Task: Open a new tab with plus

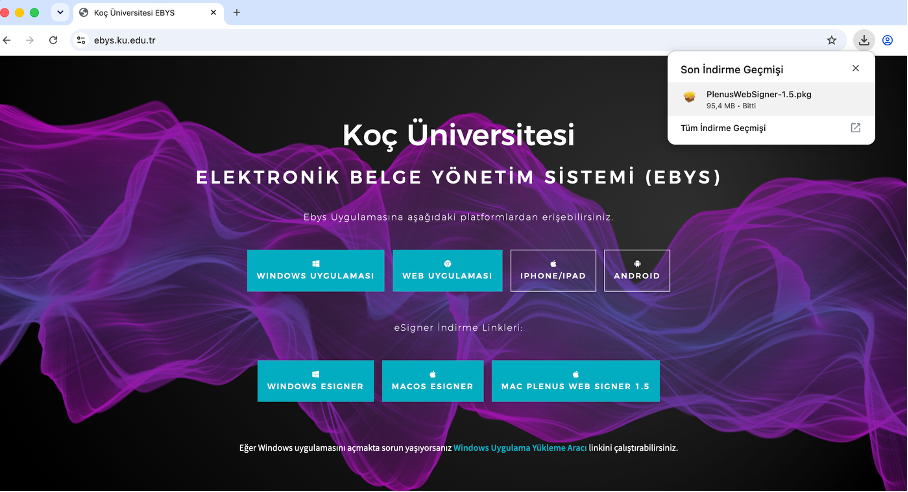Action: (236, 12)
